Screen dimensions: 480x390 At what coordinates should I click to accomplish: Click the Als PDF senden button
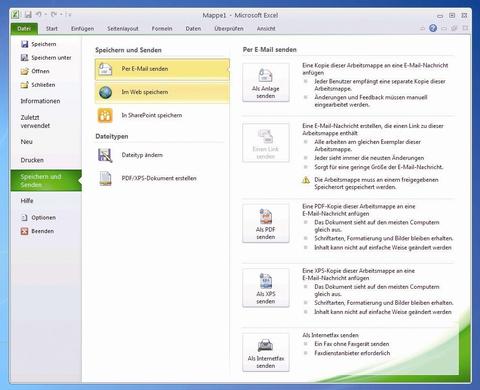[266, 223]
